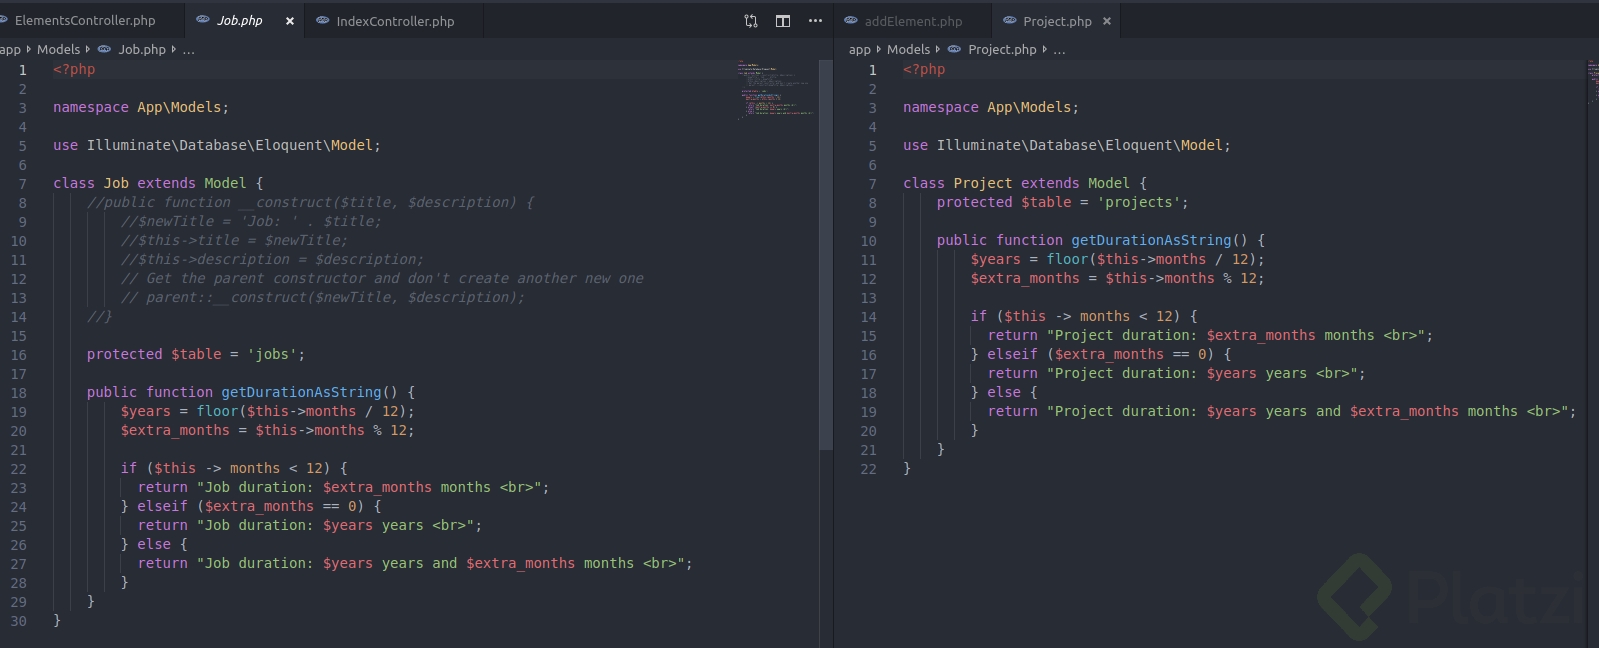Viewport: 1599px width, 648px height.
Task: Click the PHP icon on IndexController.php tab
Action: click(x=323, y=21)
